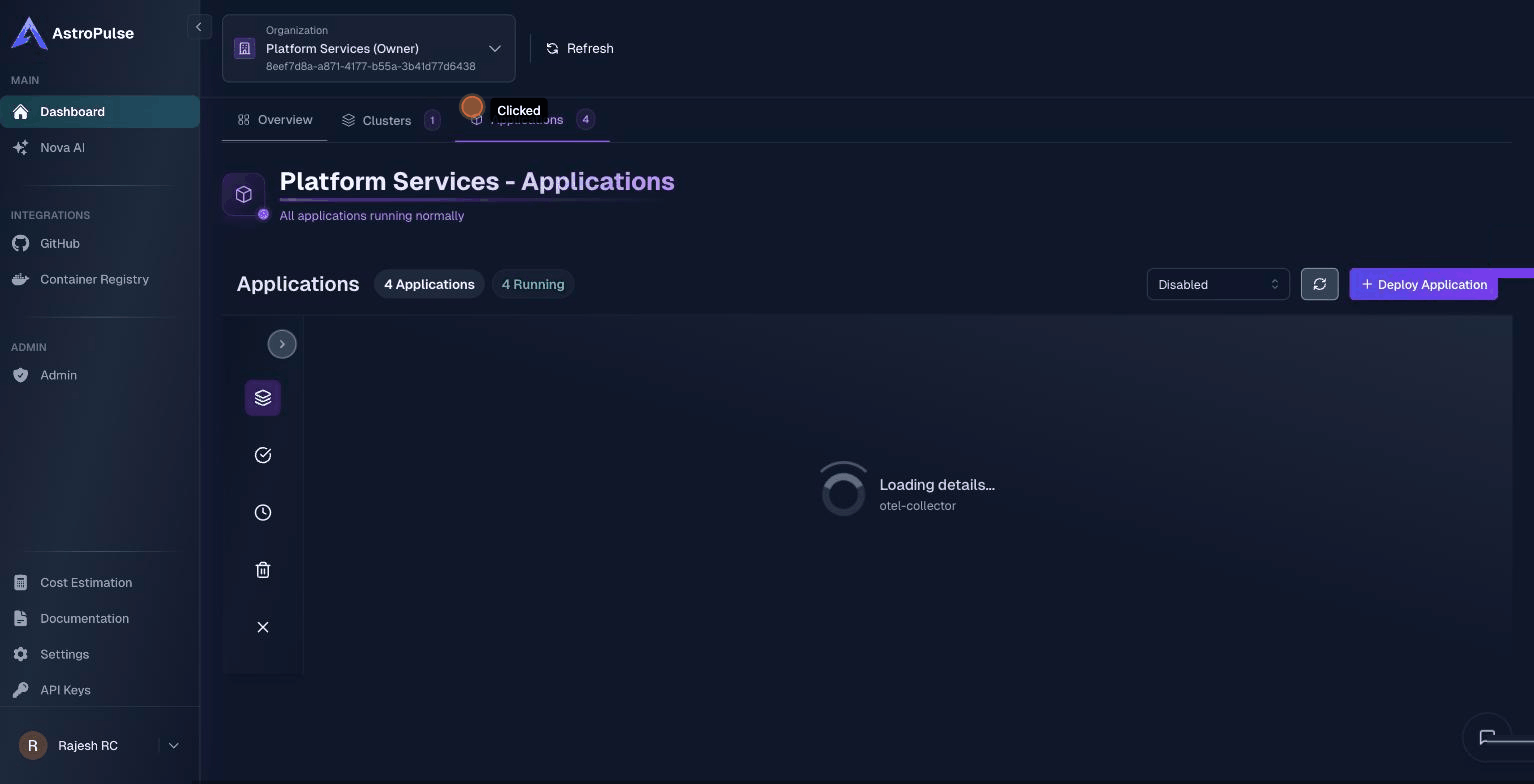Click the Rajesh RC avatar
Screen dimensions: 1534x784
(33, 745)
